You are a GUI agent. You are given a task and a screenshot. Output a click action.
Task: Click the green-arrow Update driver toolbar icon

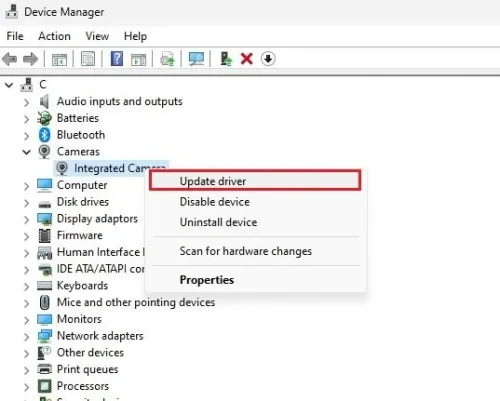[226, 59]
